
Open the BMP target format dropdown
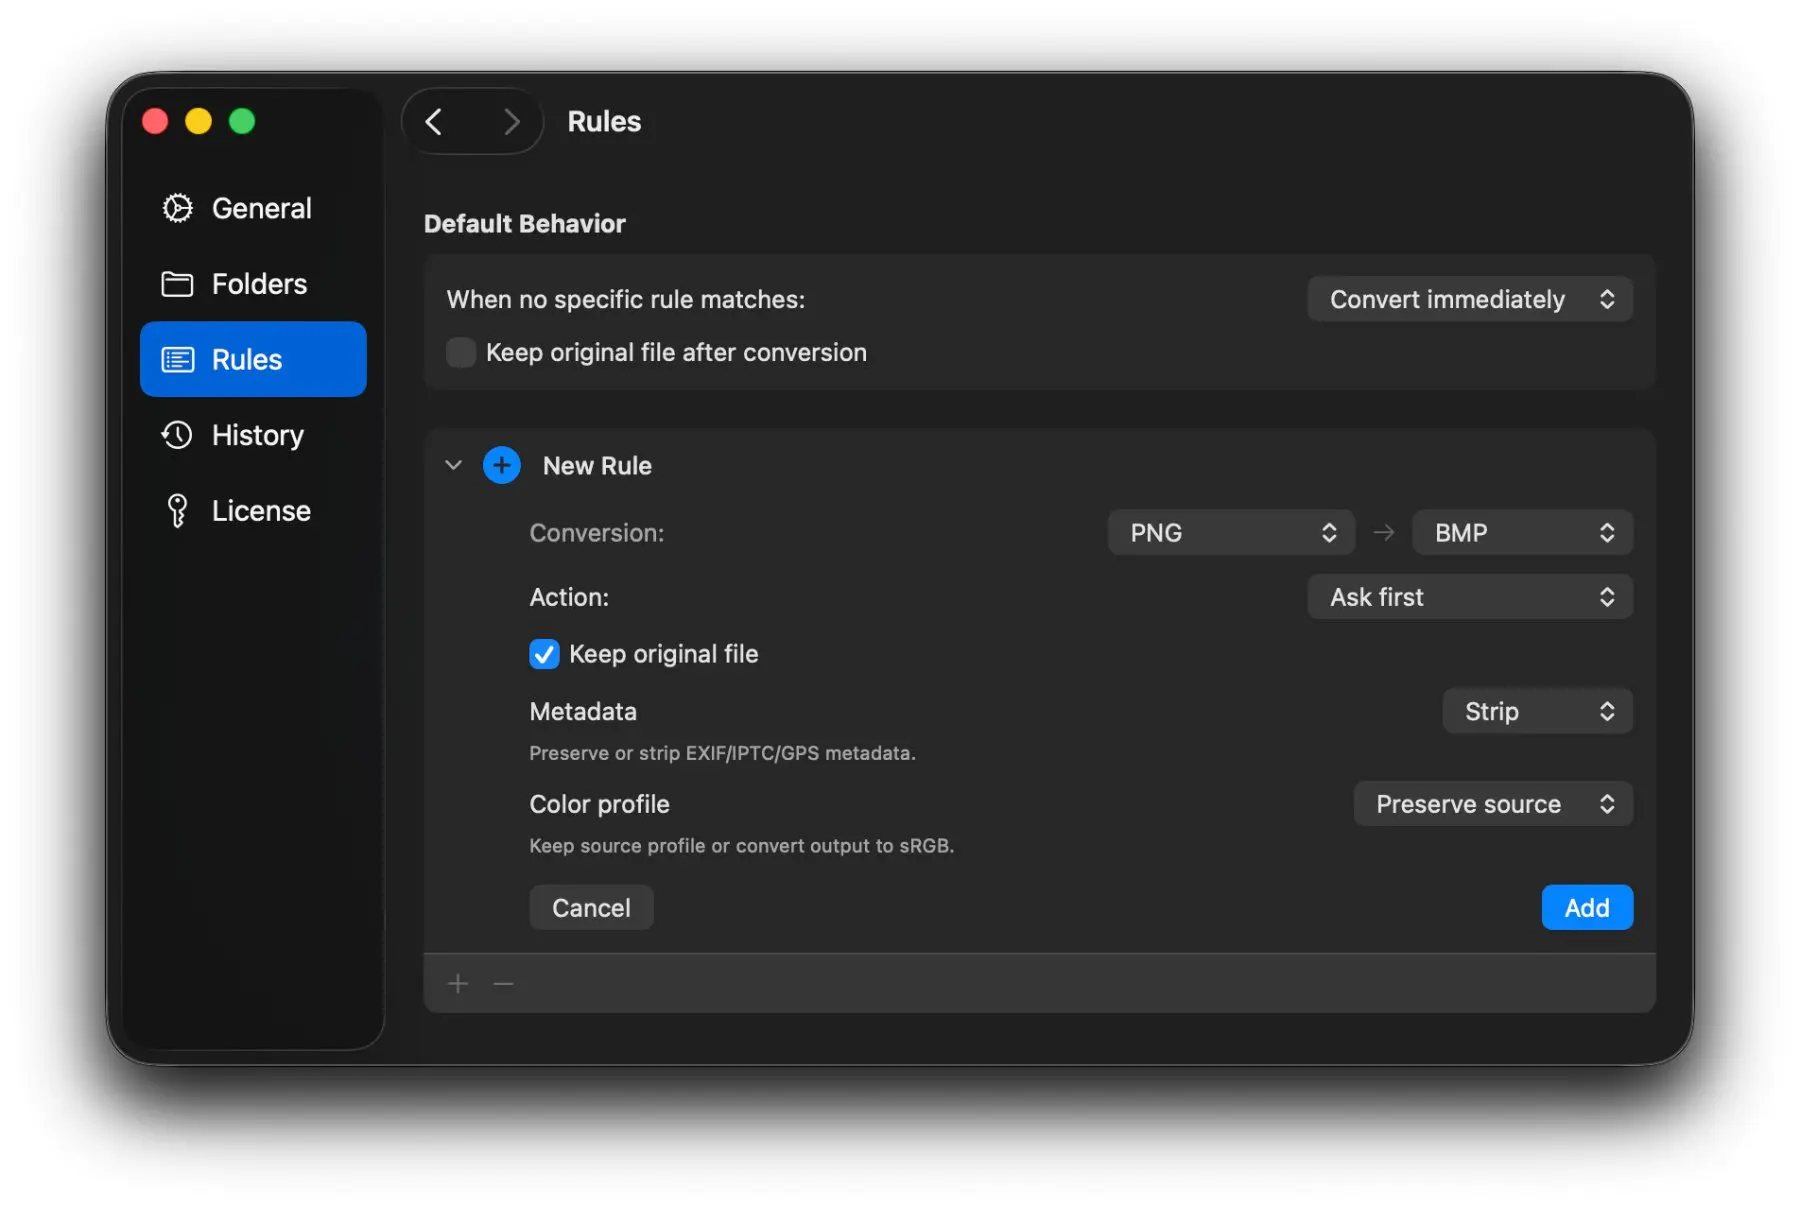pos(1521,533)
